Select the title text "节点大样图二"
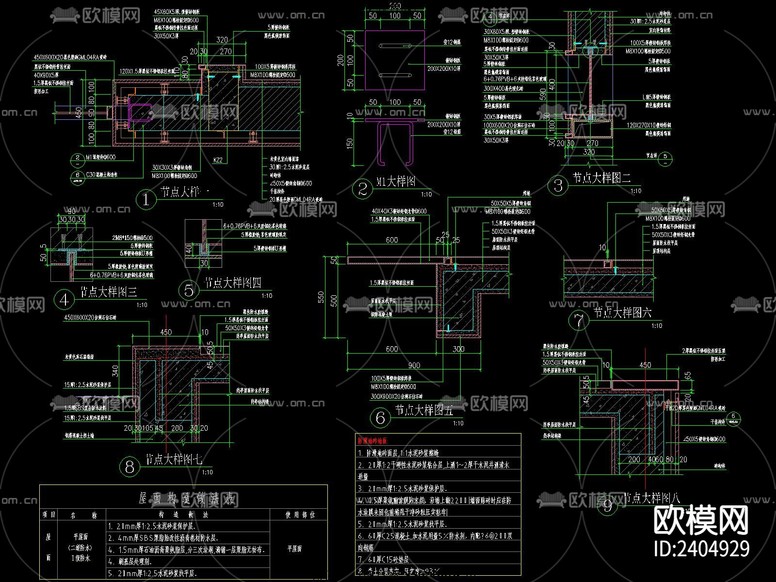The height and width of the screenshot is (582, 776). (602, 178)
